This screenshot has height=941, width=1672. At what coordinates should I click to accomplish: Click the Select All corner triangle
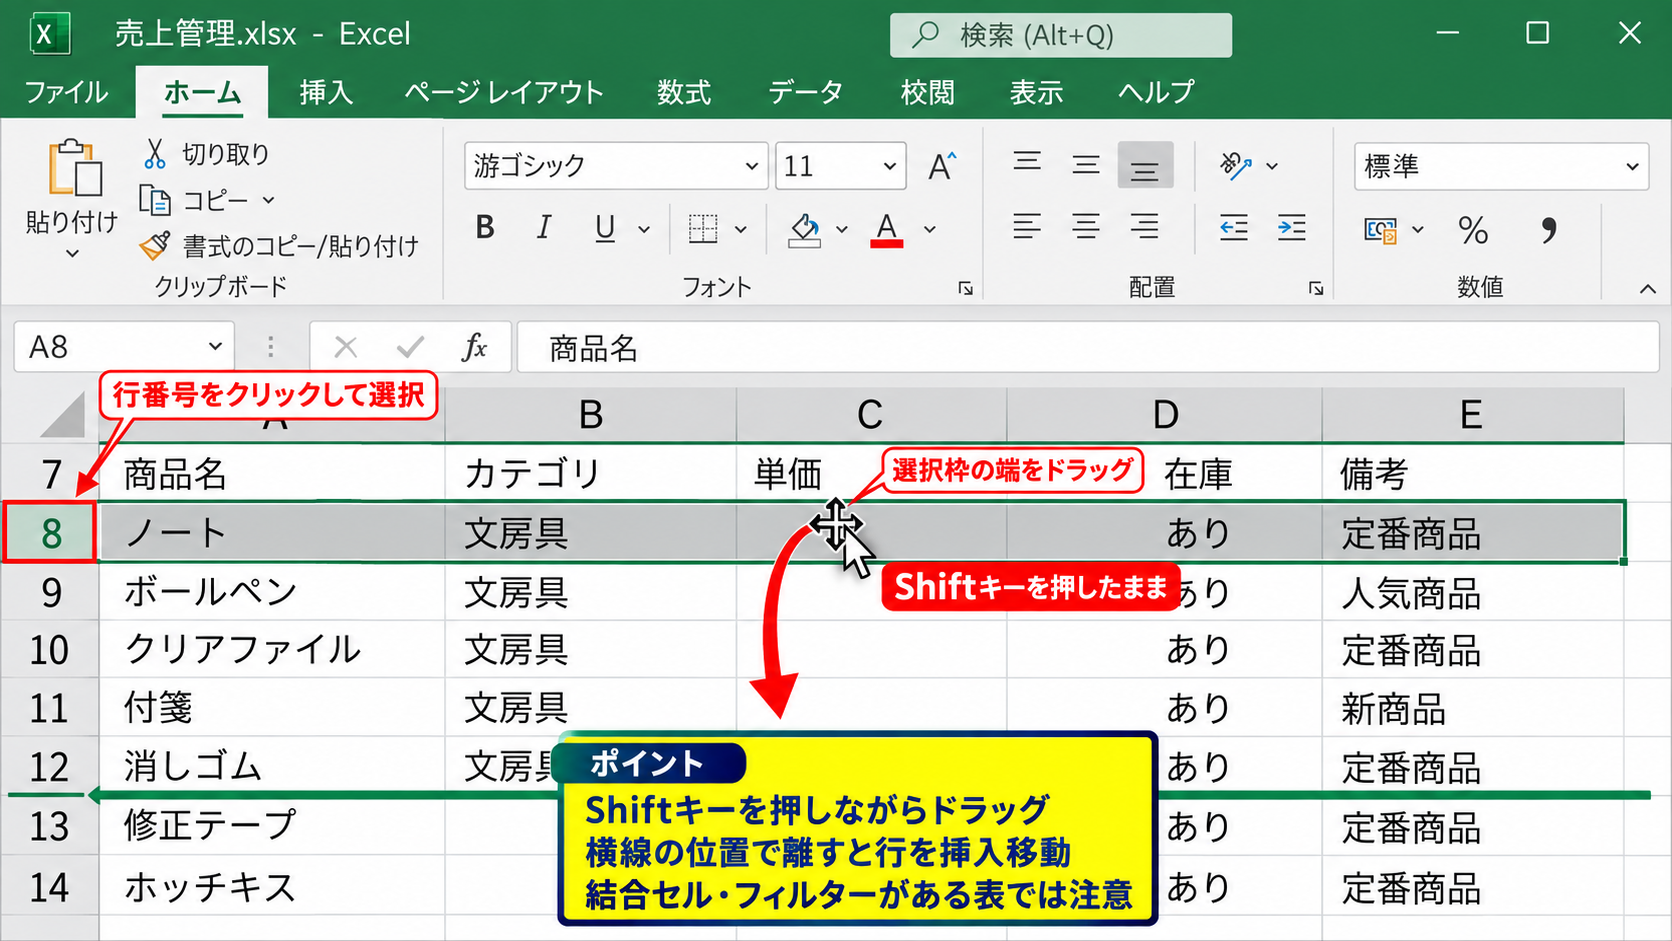pos(63,414)
